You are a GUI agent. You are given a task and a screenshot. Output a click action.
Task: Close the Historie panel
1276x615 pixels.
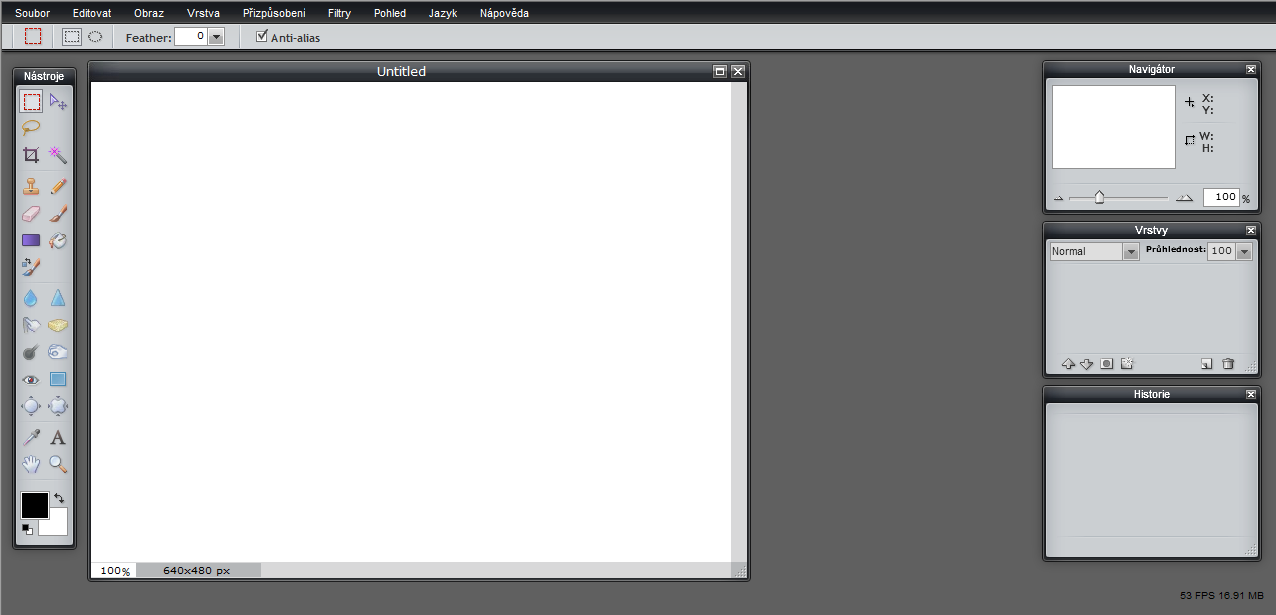click(1250, 394)
